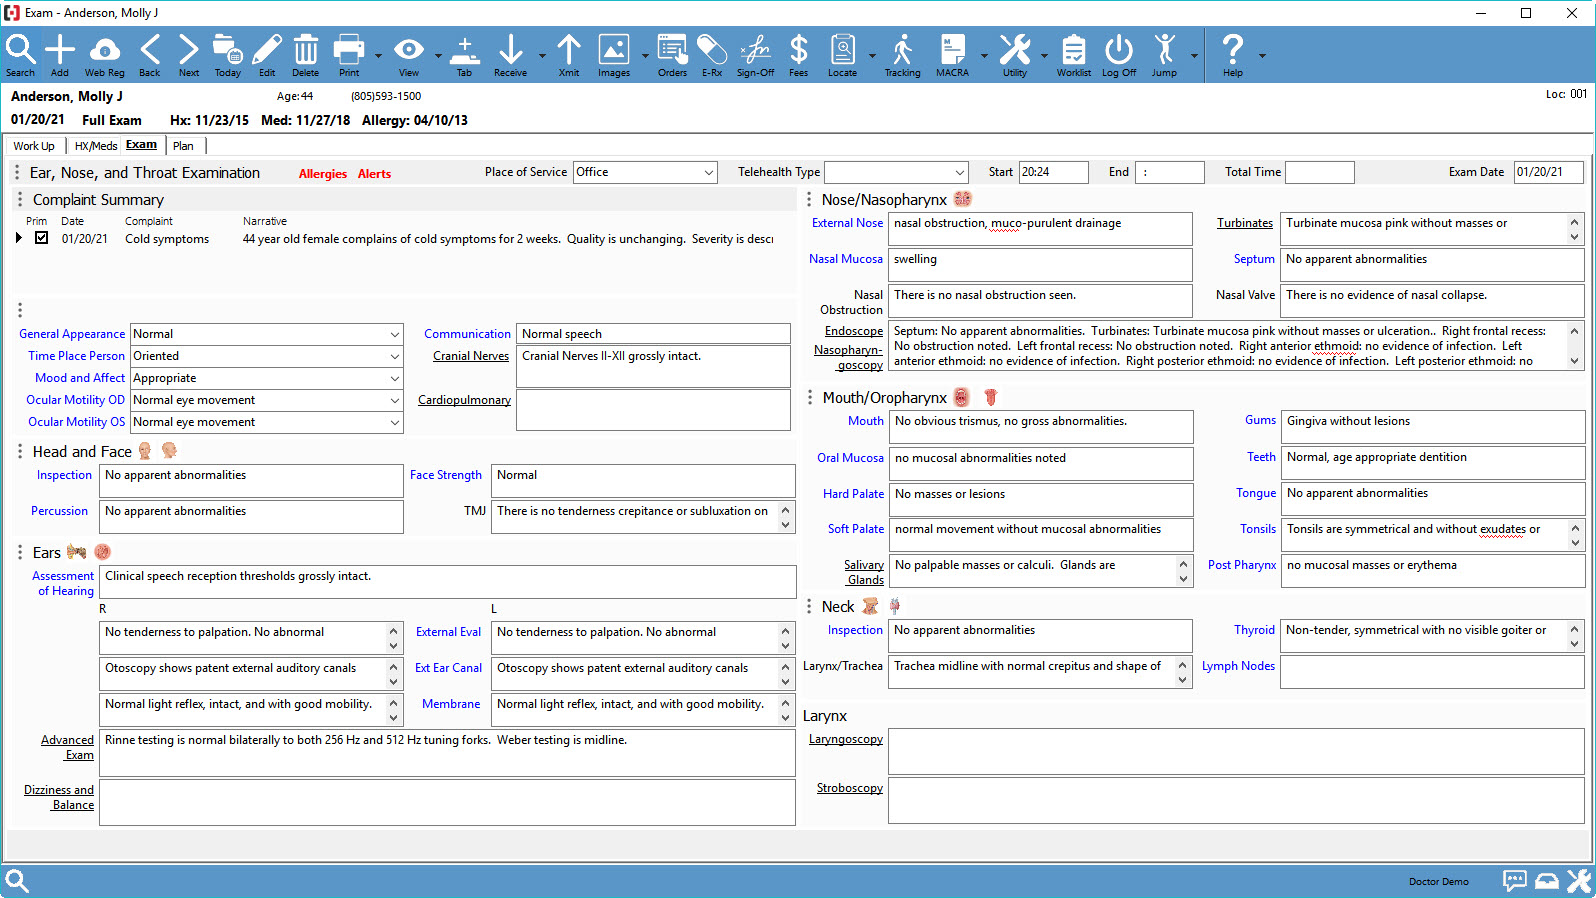Expand the Cold symptoms complaint row
The height and width of the screenshot is (898, 1596).
pyautogui.click(x=18, y=238)
